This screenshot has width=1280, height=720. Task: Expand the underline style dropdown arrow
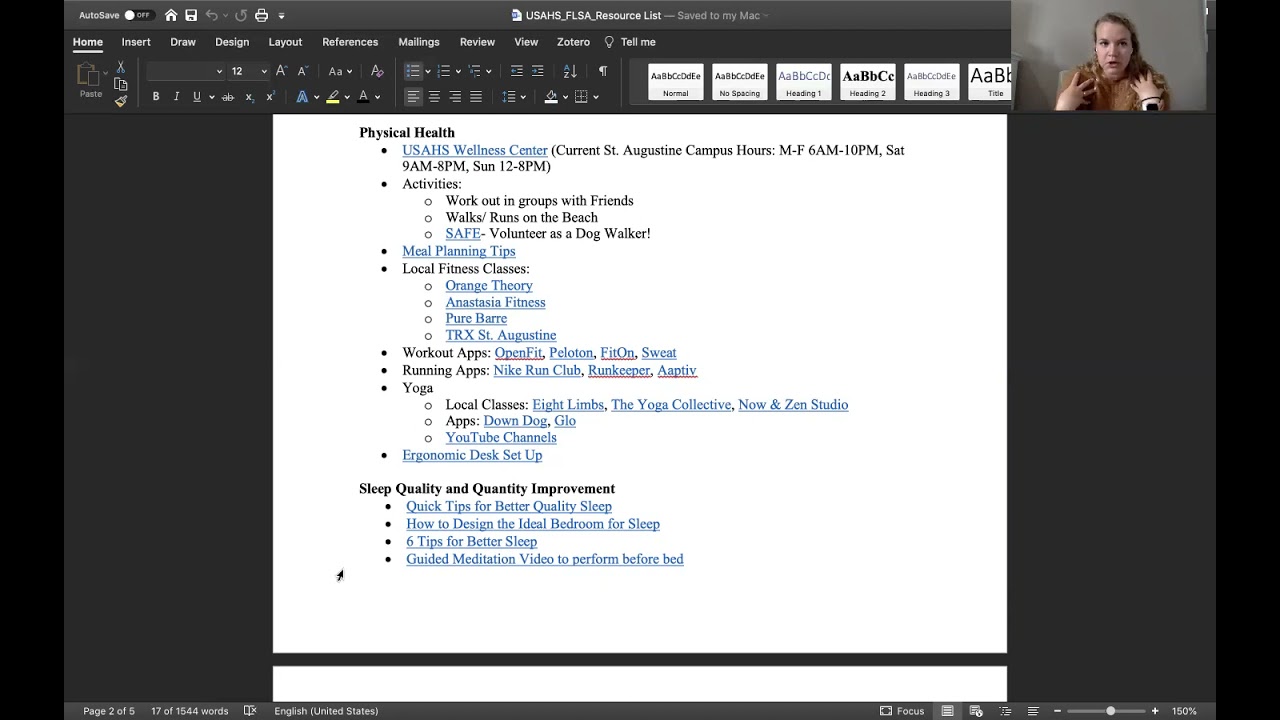point(212,98)
